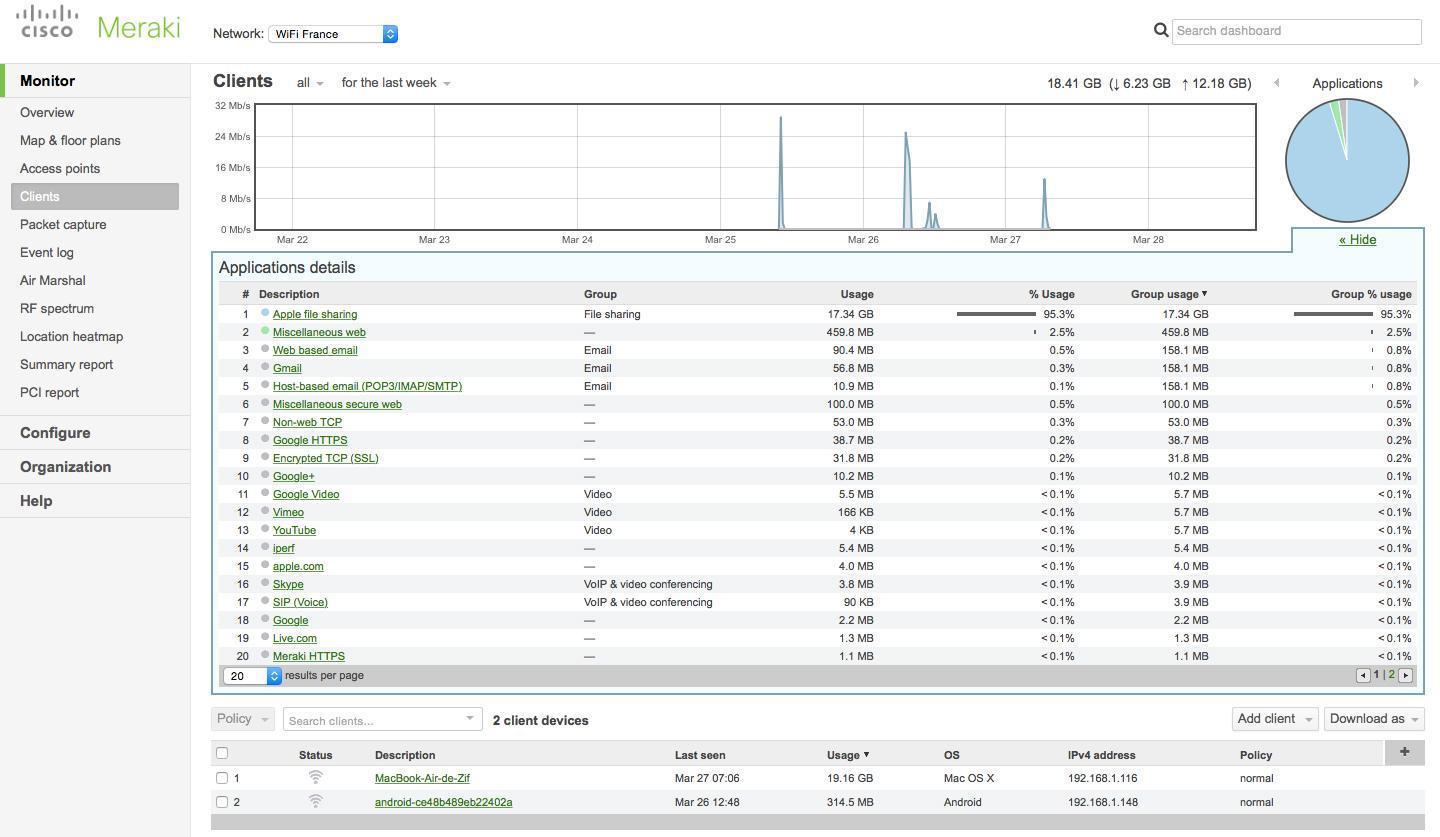Open Location heatmap
Image resolution: width=1440 pixels, height=837 pixels.
pos(71,337)
